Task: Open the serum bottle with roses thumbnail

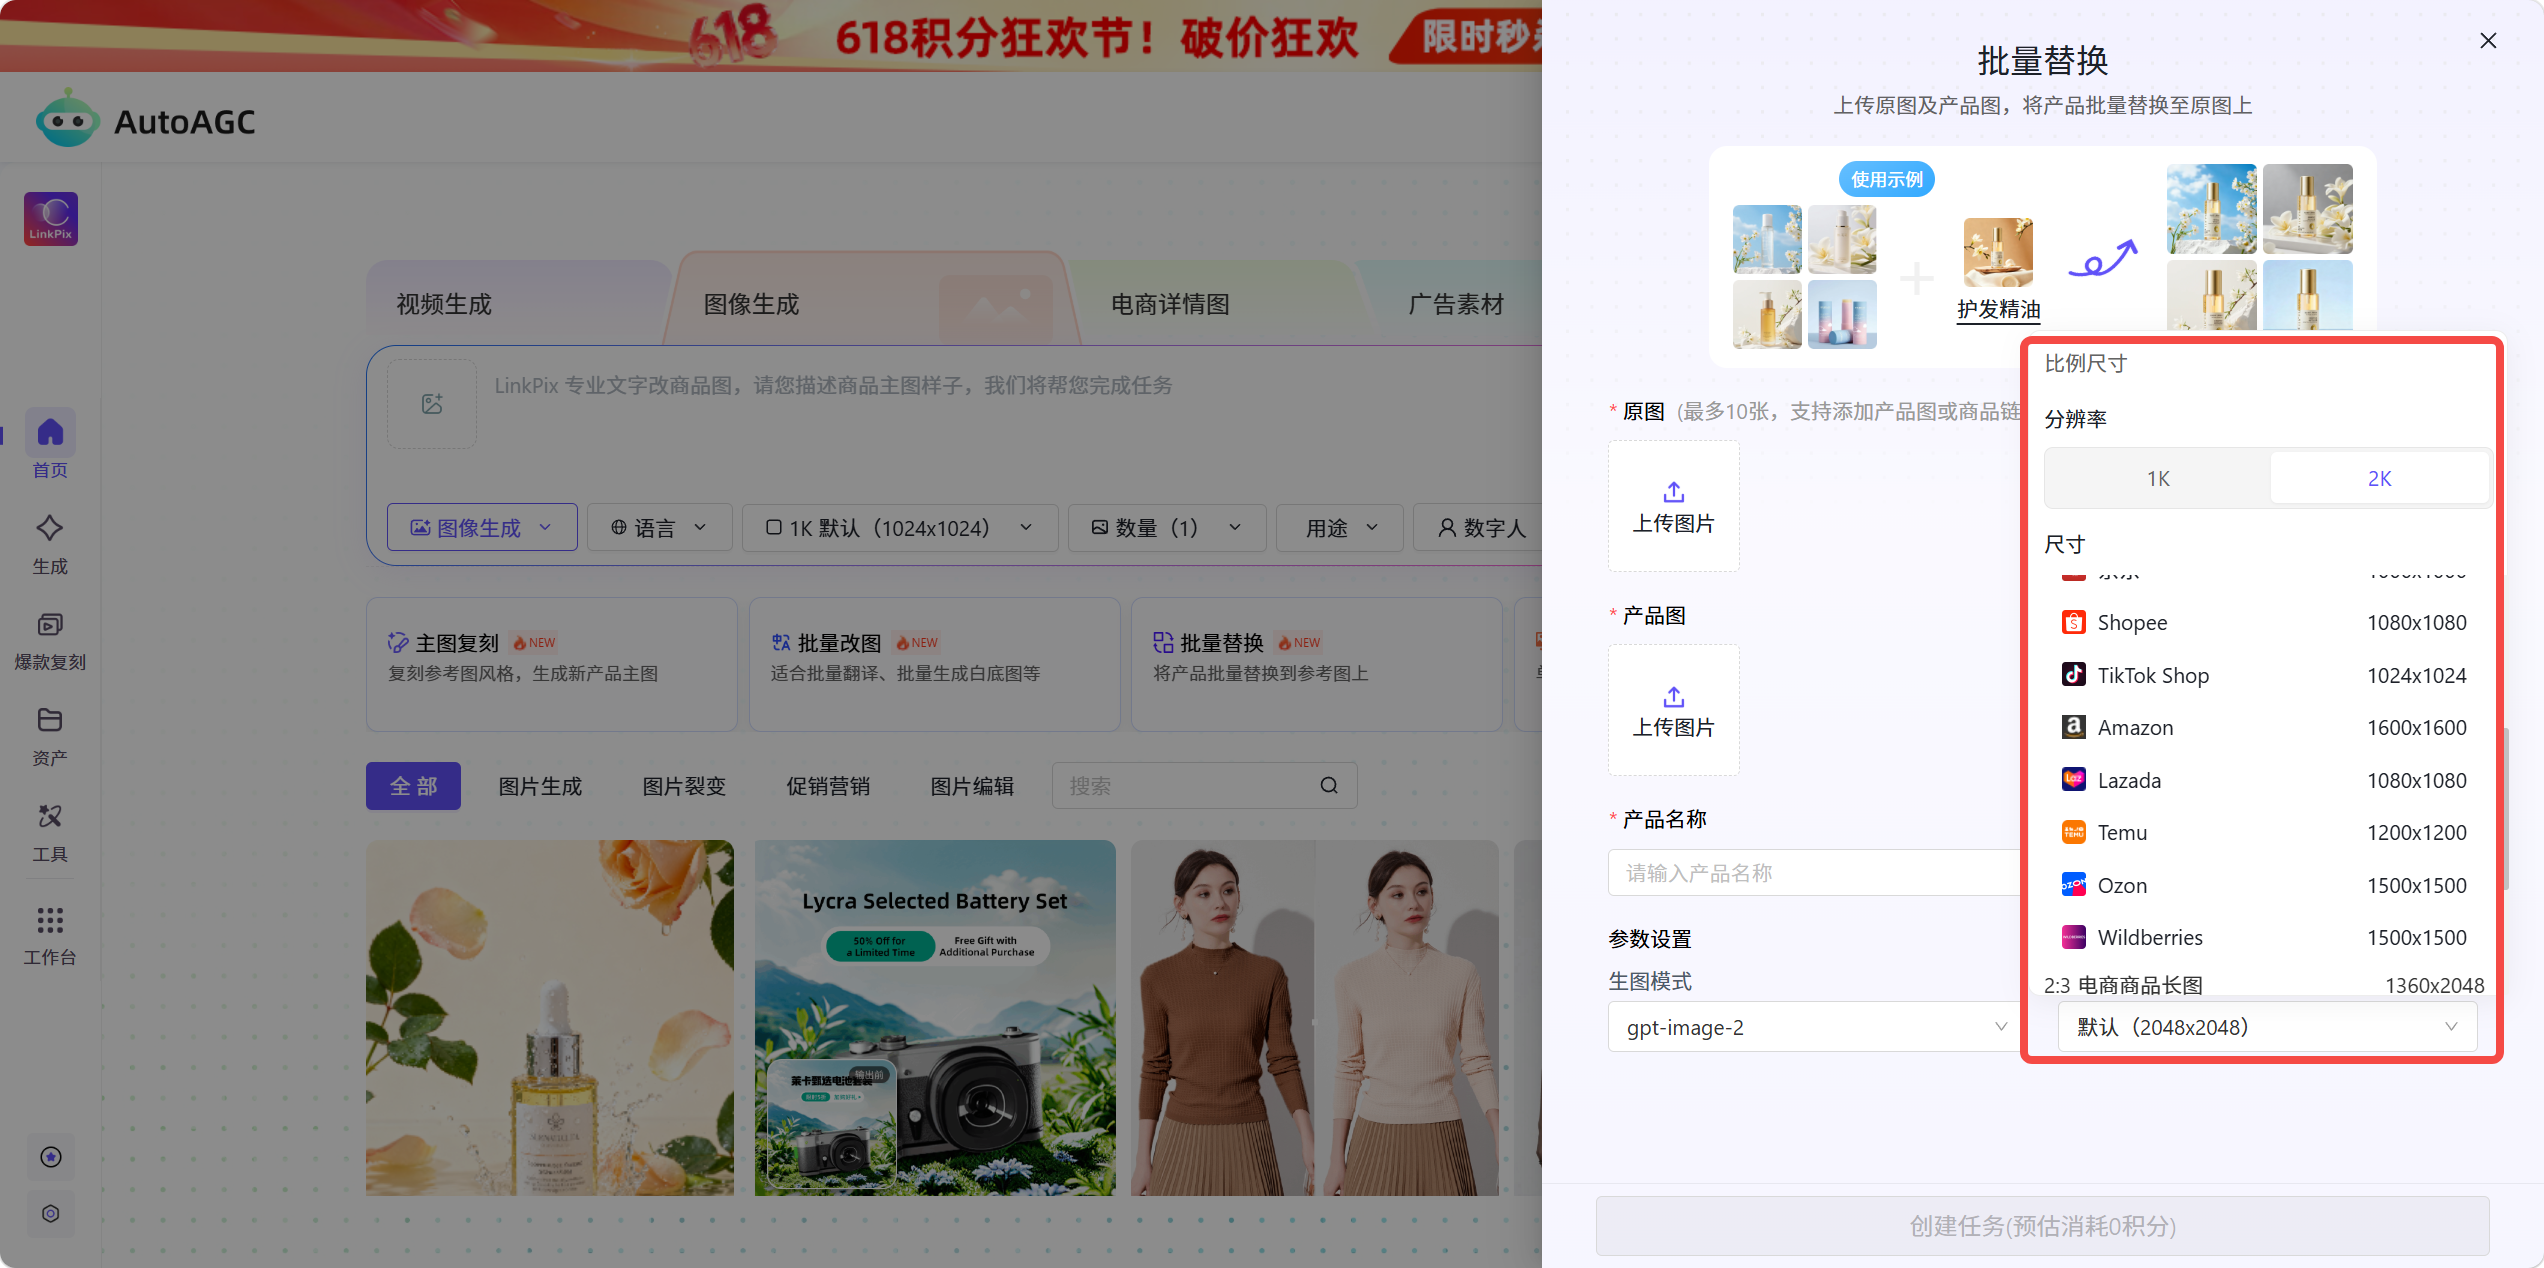Action: 550,1017
